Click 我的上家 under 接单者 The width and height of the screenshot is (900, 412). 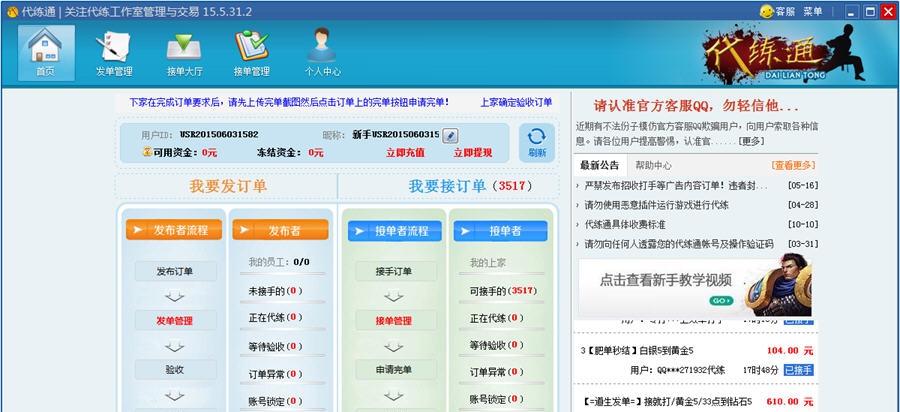coord(488,263)
